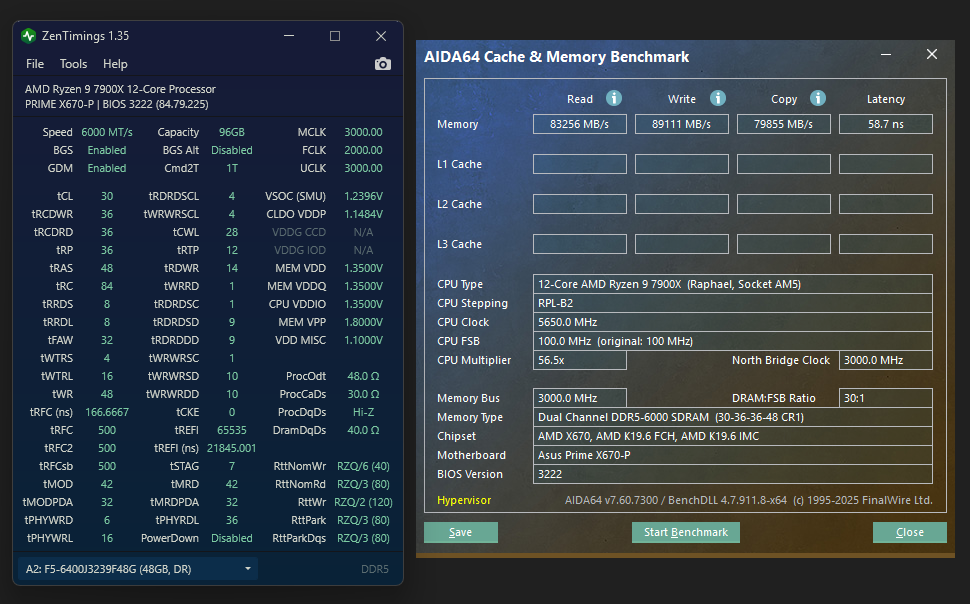Click the Memory Write field 89111 MB/s
The width and height of the screenshot is (970, 604).
[x=682, y=124]
